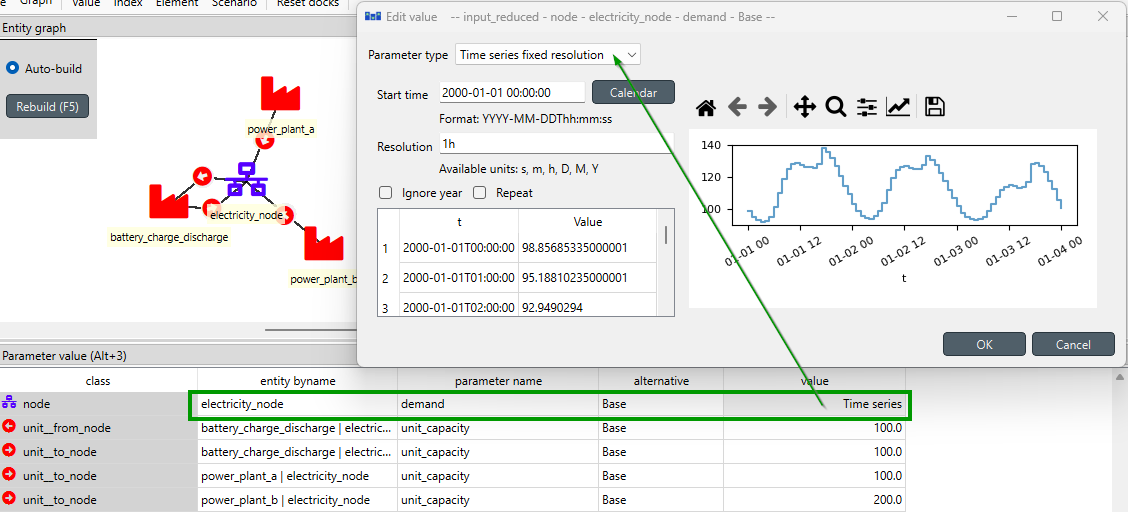1128x512 pixels.
Task: Open the Scenario menu
Action: pyautogui.click(x=234, y=4)
